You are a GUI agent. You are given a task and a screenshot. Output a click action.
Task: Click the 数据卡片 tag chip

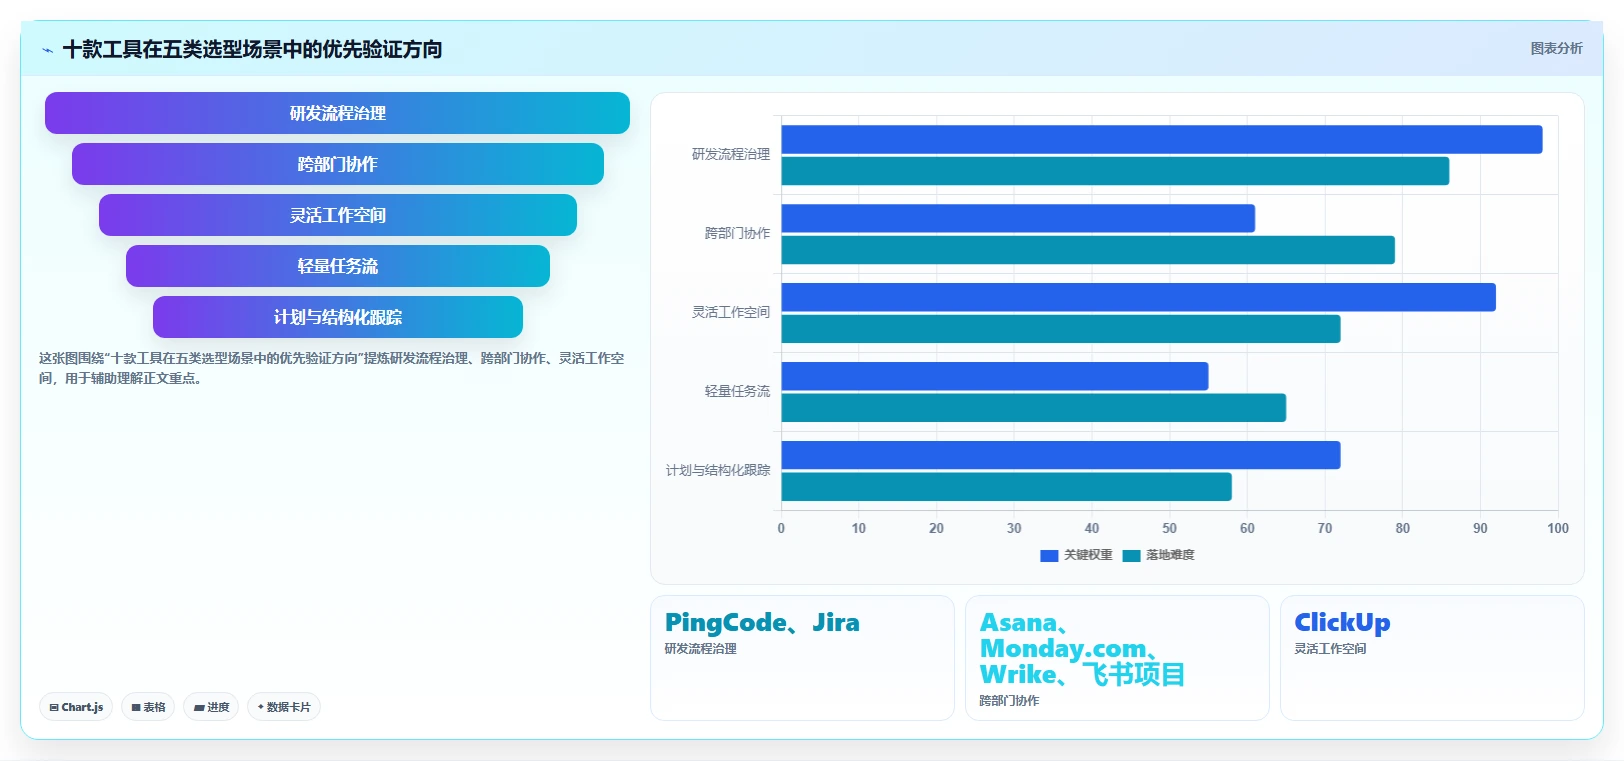(x=284, y=707)
